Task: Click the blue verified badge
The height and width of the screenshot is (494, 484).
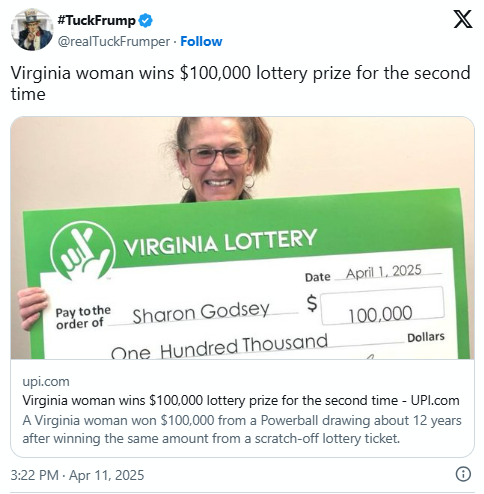Action: click(146, 21)
